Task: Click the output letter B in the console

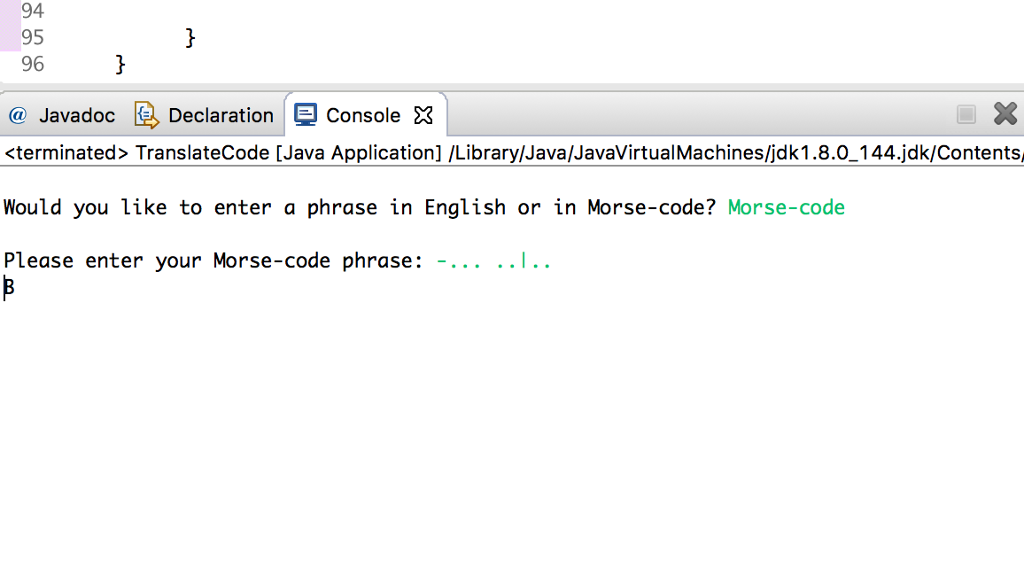Action: (x=9, y=287)
